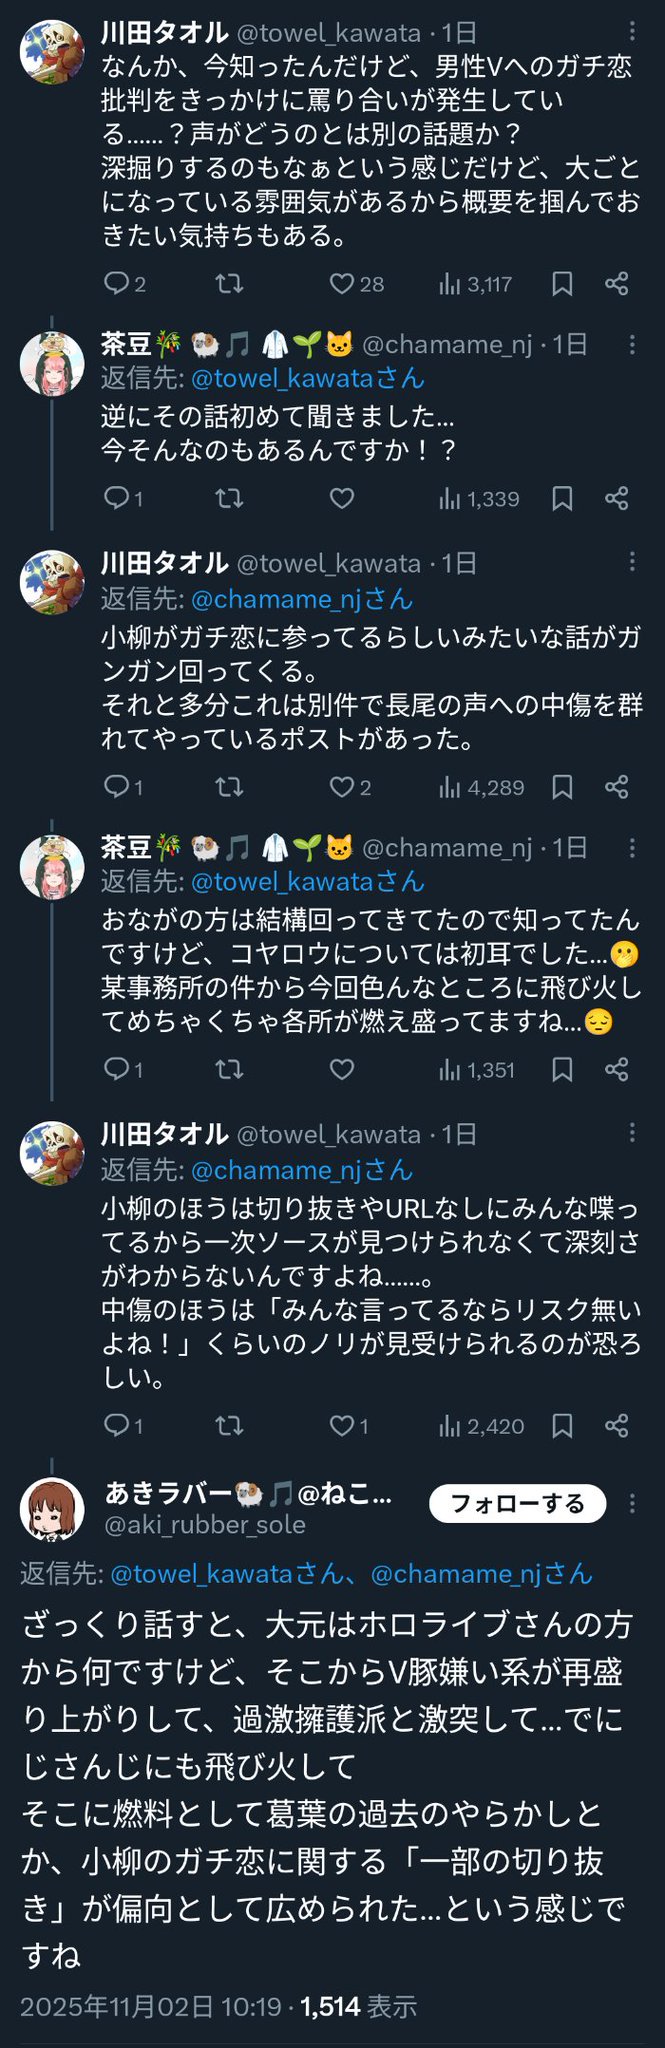The height and width of the screenshot is (2048, 665).
Task: View analytics showing 1,339 views
Action: pos(479,498)
